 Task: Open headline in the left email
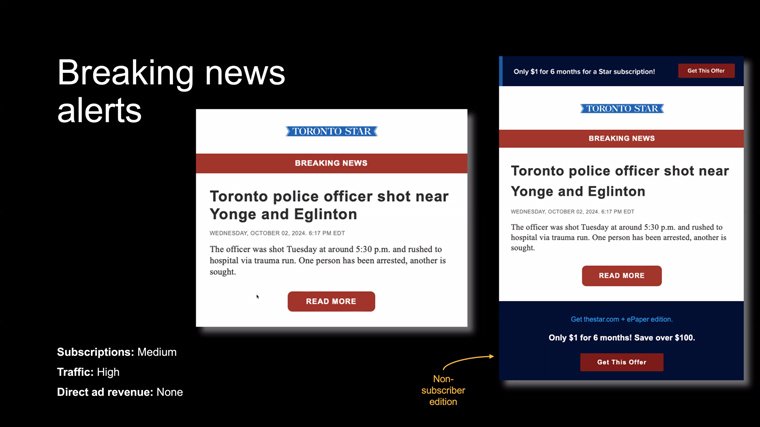(x=329, y=205)
